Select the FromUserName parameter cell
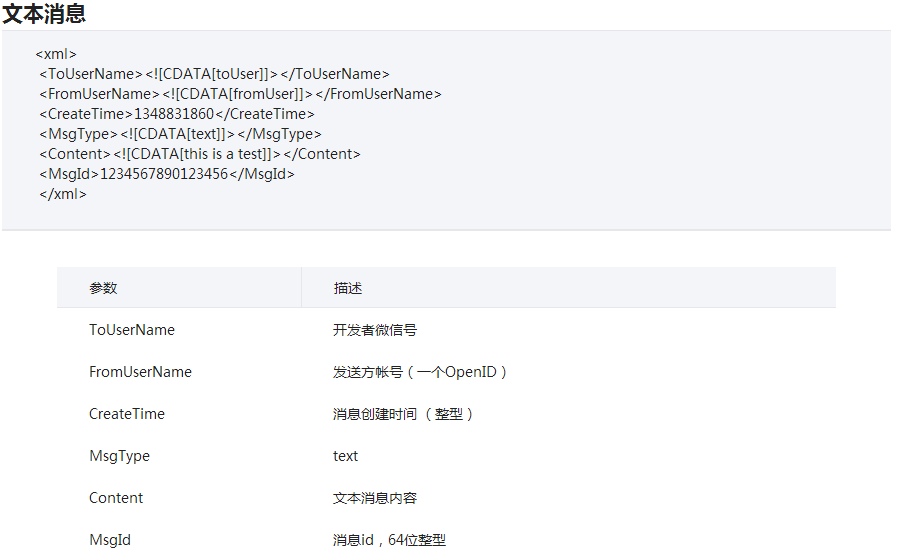Viewport: 919px width, 558px height. click(x=141, y=372)
